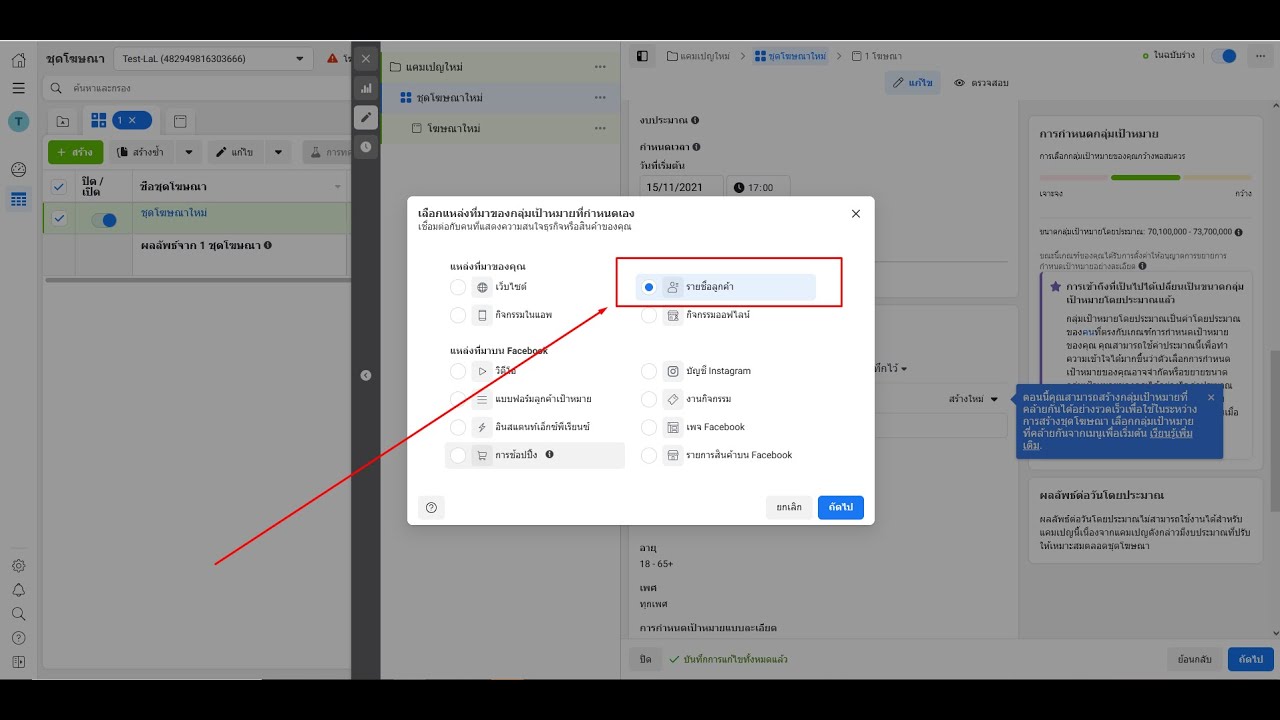Open the dialog help question-mark button
The height and width of the screenshot is (720, 1280).
431,507
